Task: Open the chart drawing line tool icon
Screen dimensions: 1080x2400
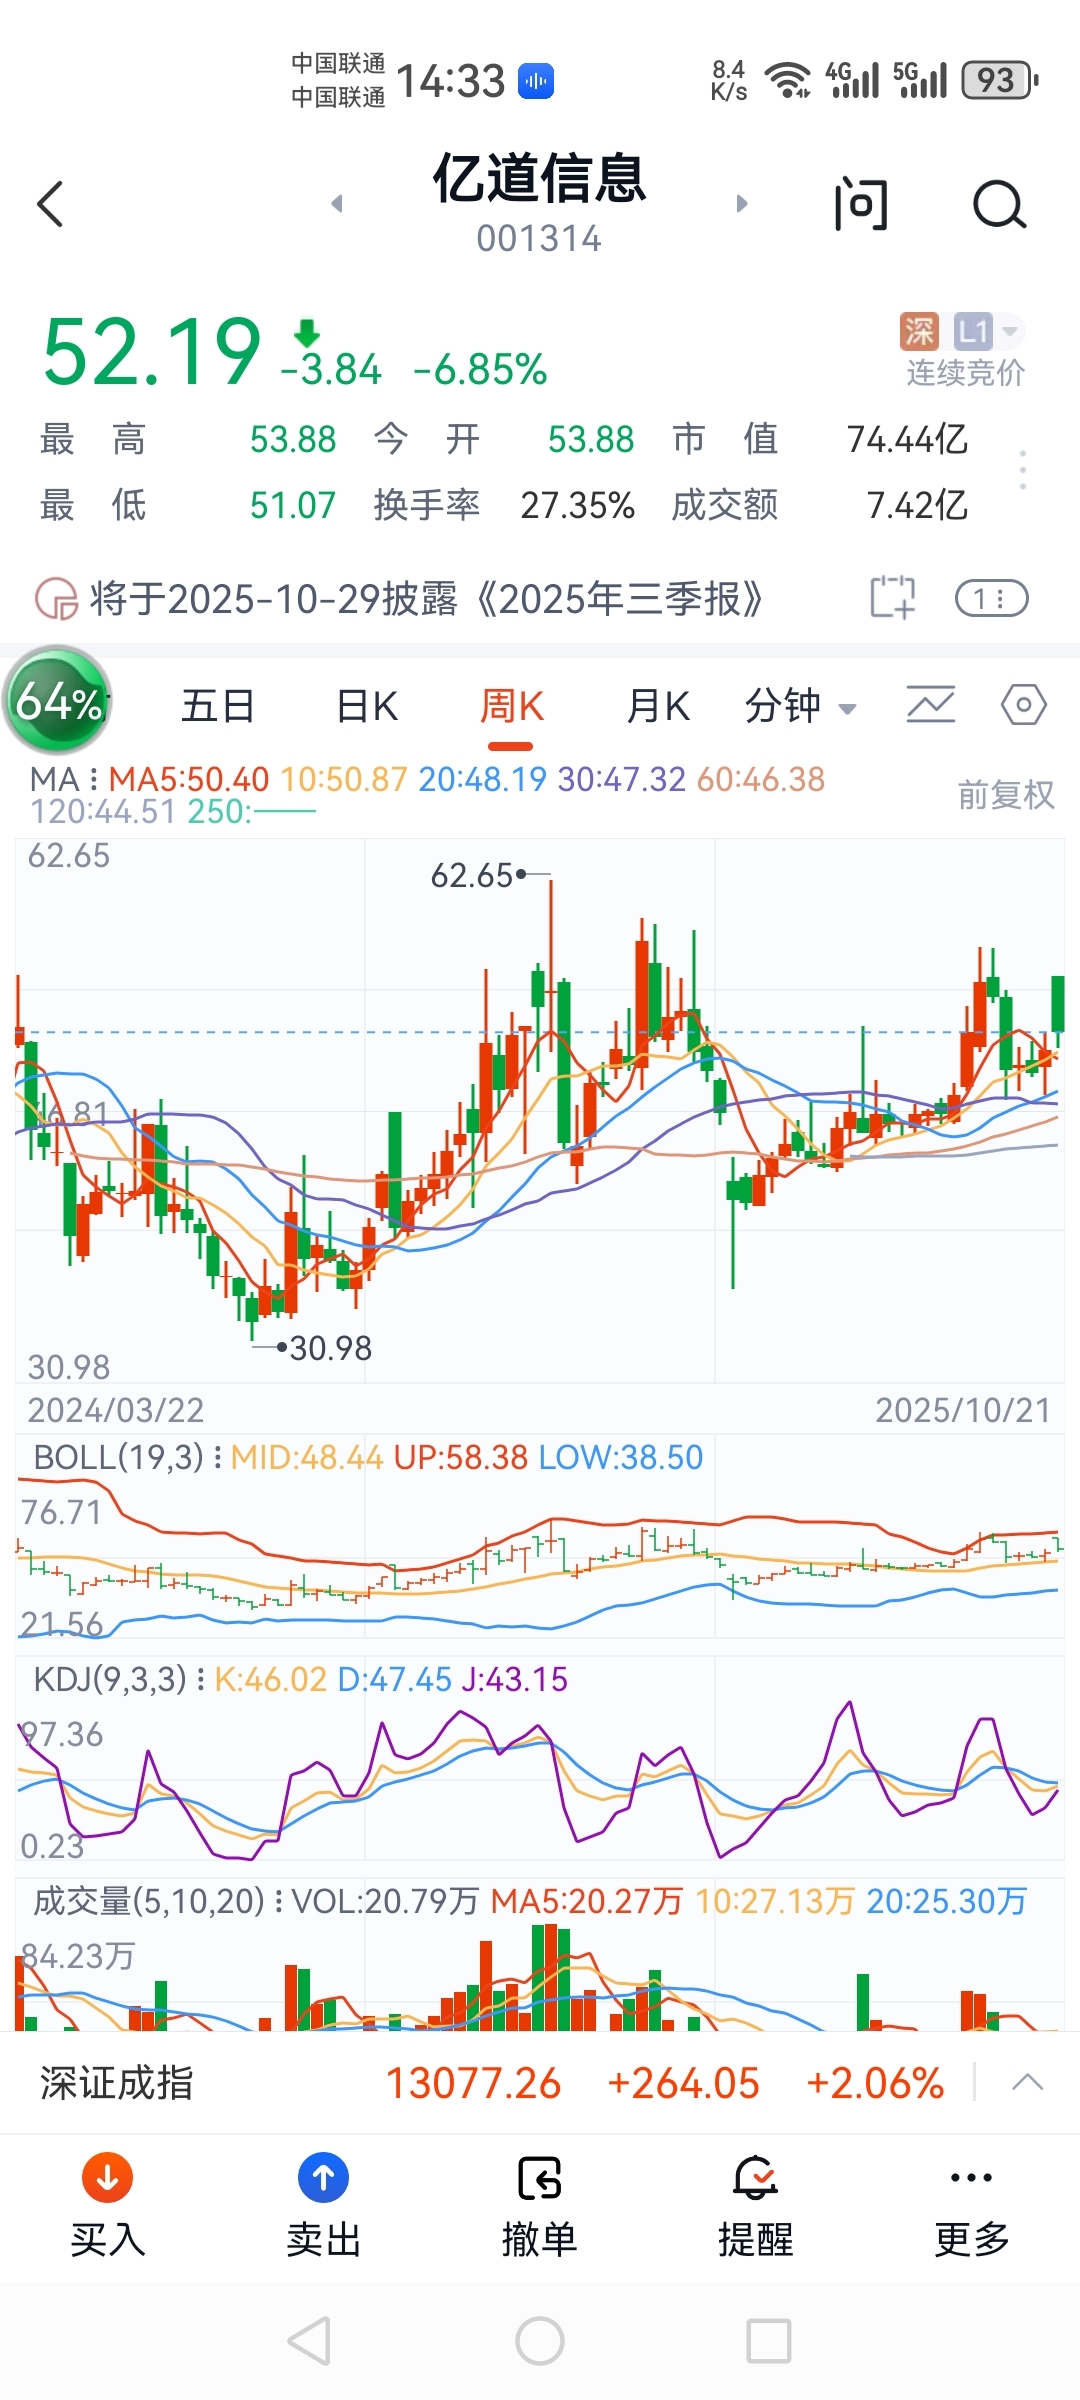Action: (930, 705)
